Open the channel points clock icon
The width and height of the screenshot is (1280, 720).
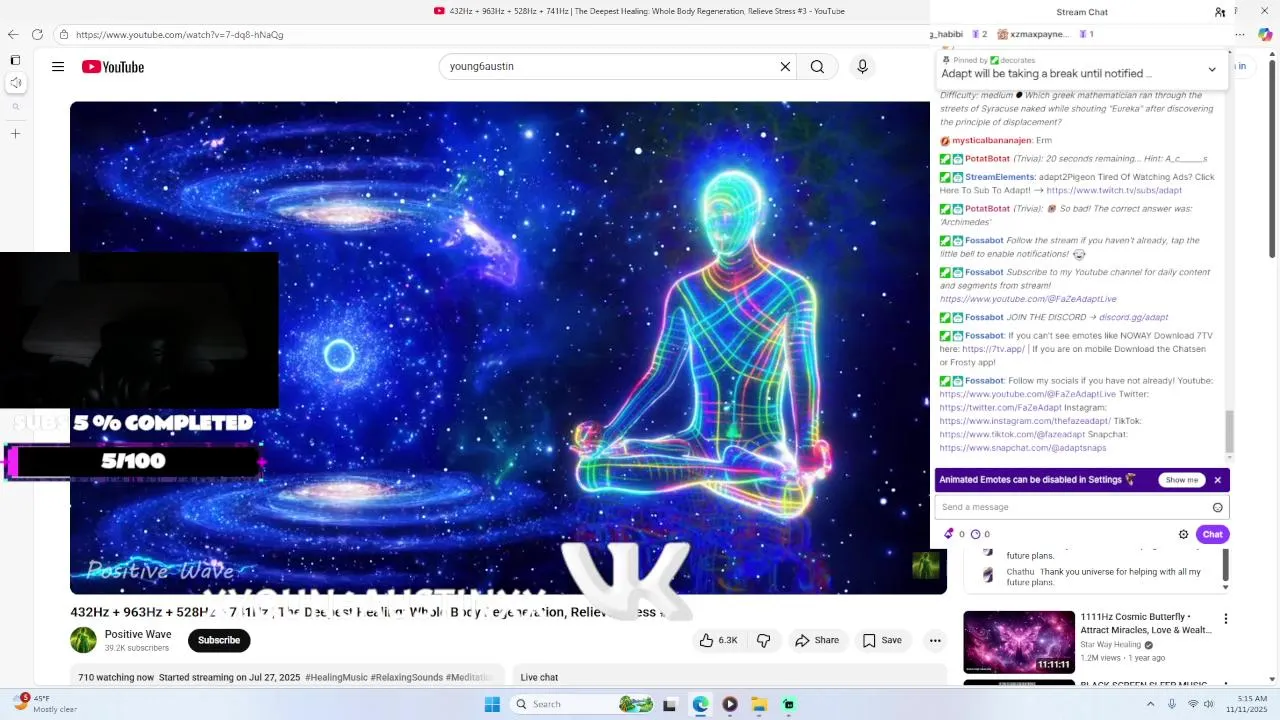point(975,534)
